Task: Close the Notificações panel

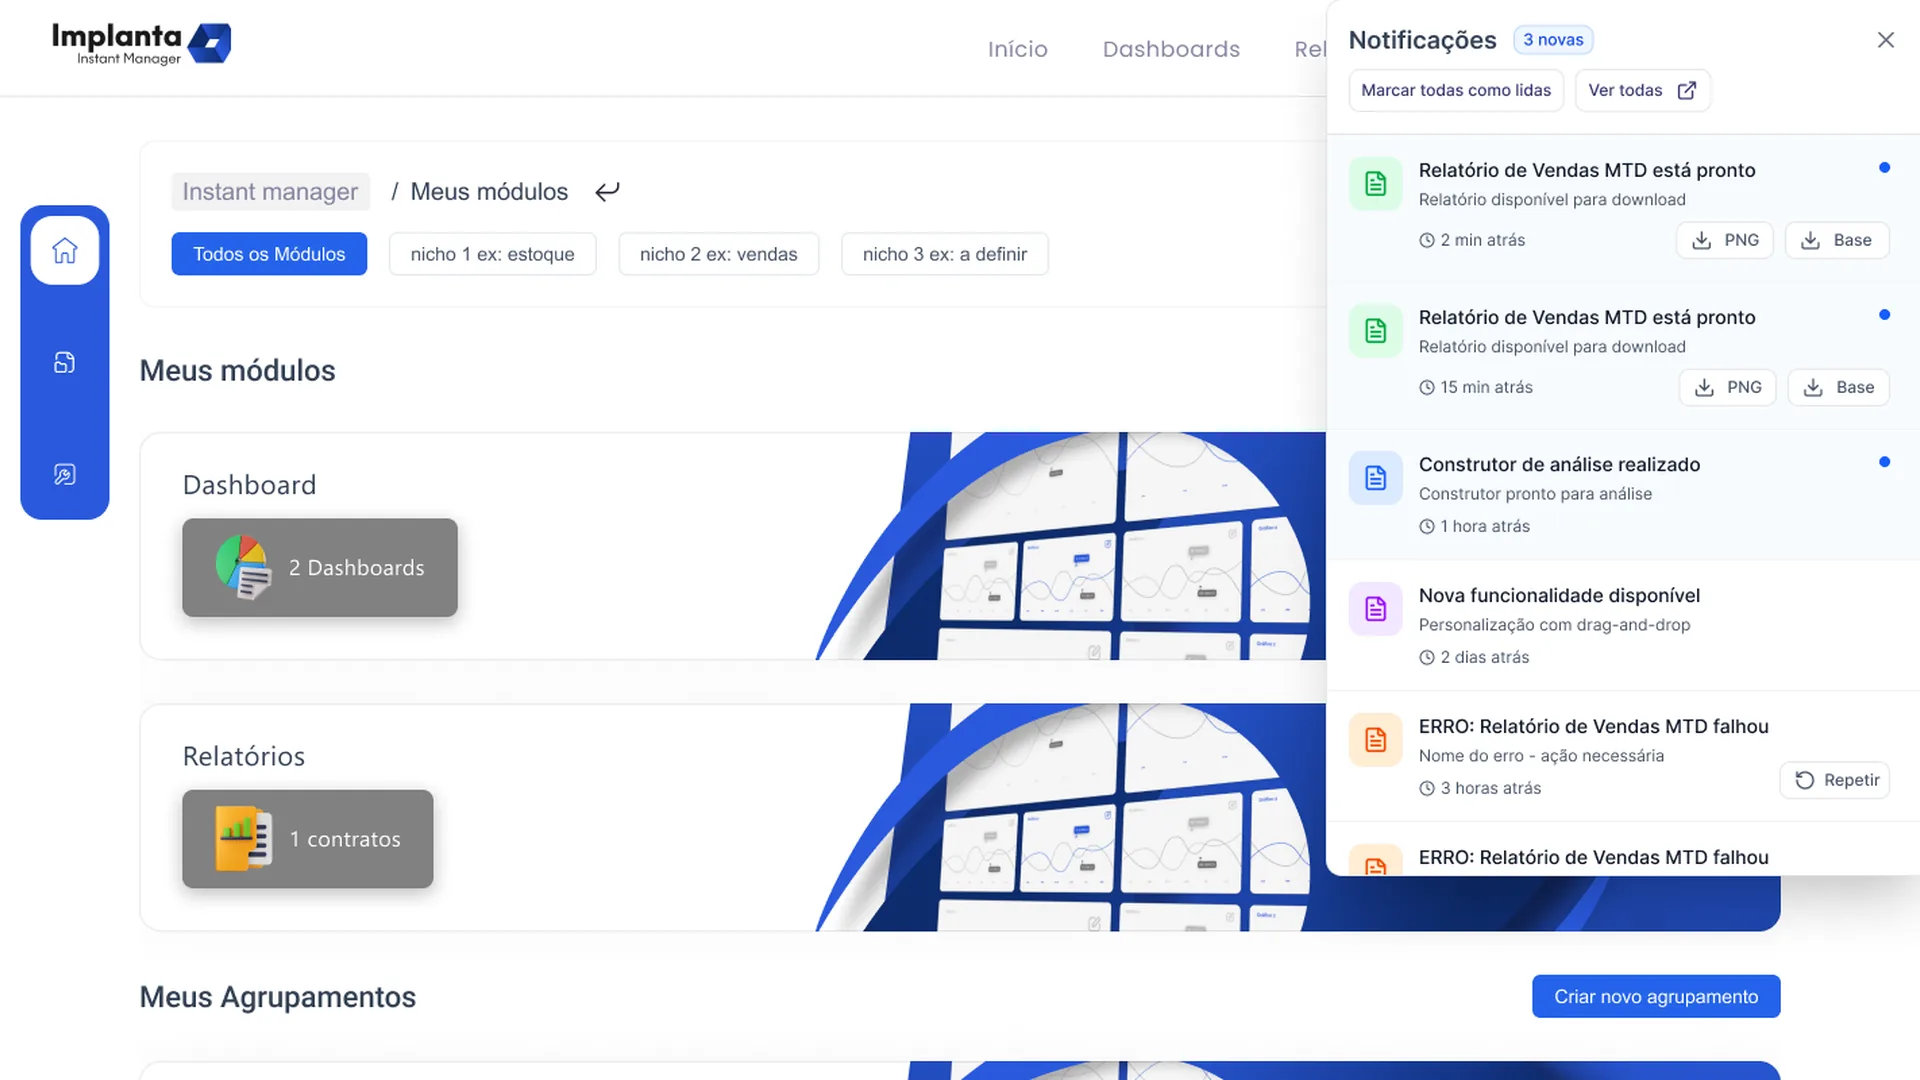Action: (x=1885, y=40)
